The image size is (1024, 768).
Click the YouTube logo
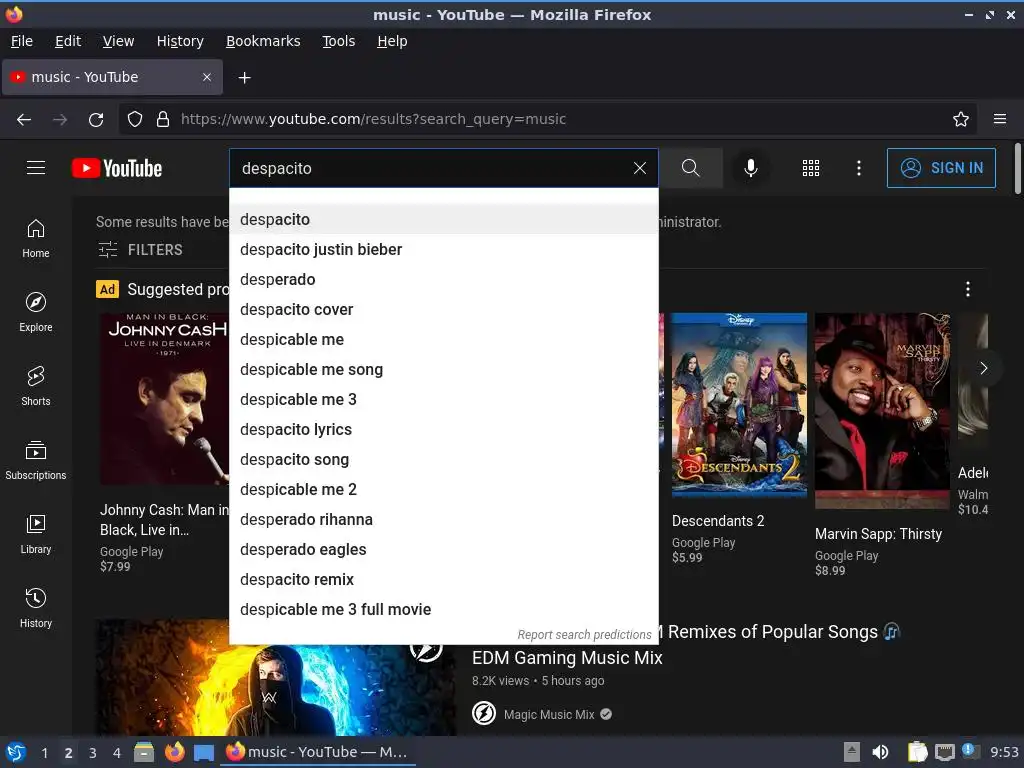tap(117, 168)
